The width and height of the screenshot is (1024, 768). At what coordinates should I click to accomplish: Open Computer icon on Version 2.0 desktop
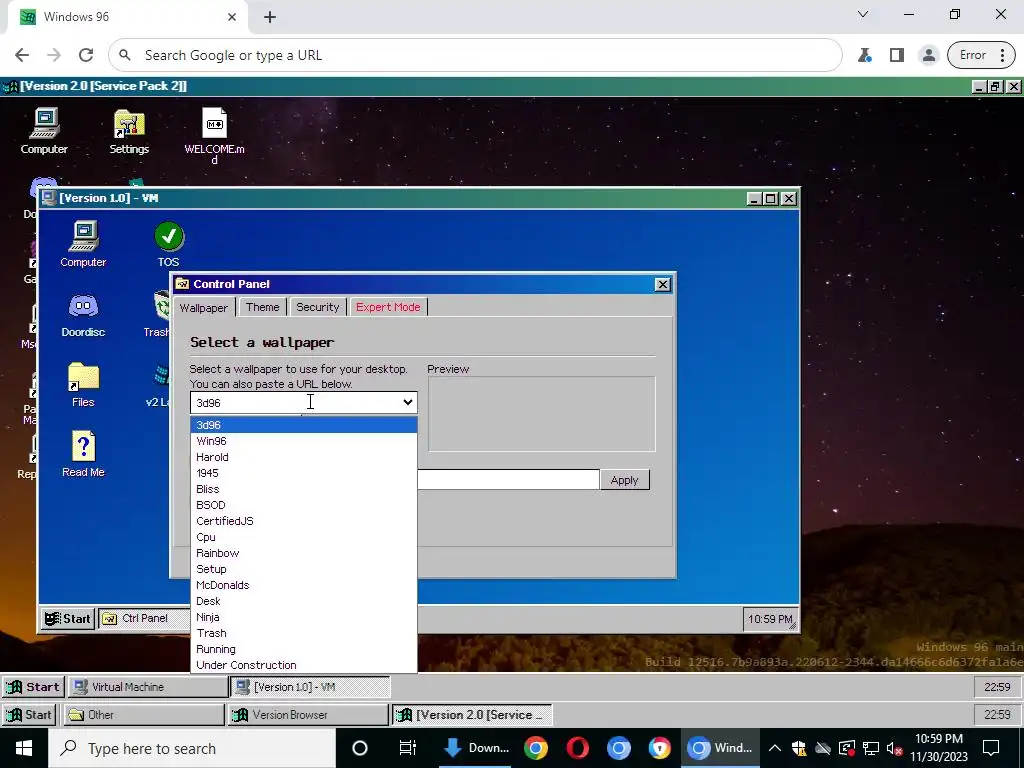(x=44, y=131)
